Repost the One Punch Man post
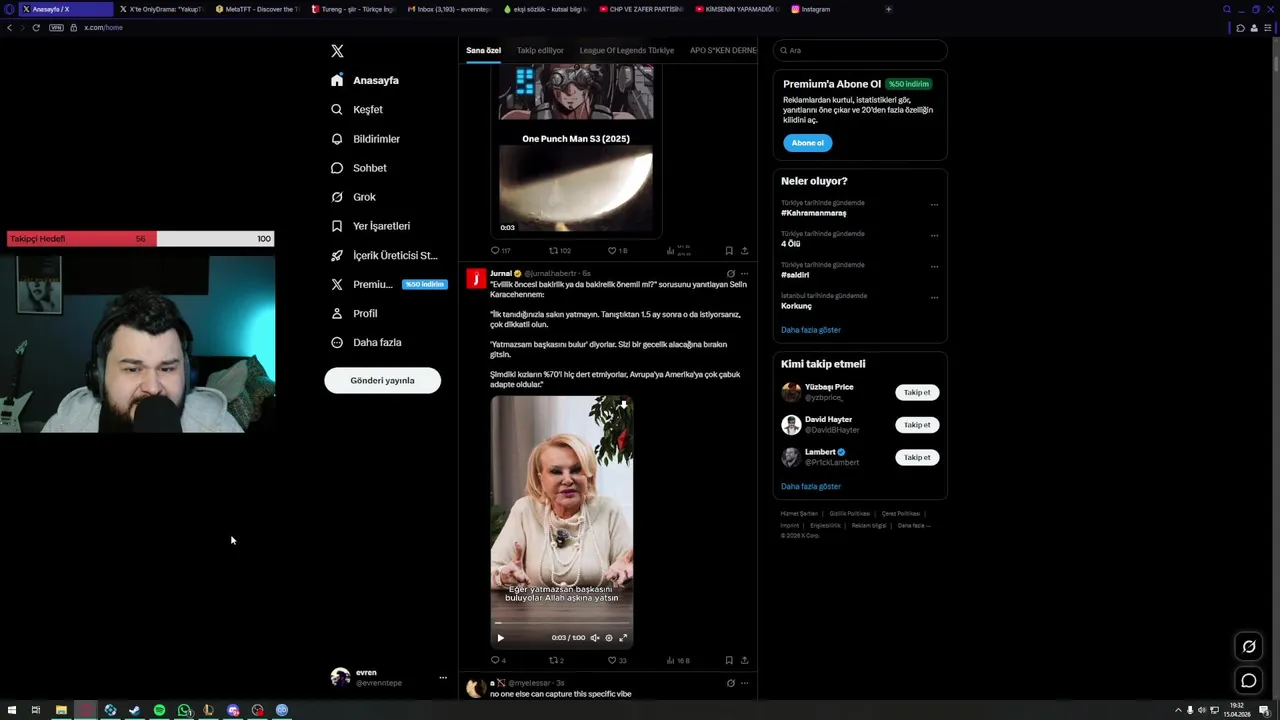The height and width of the screenshot is (720, 1280). tap(560, 251)
